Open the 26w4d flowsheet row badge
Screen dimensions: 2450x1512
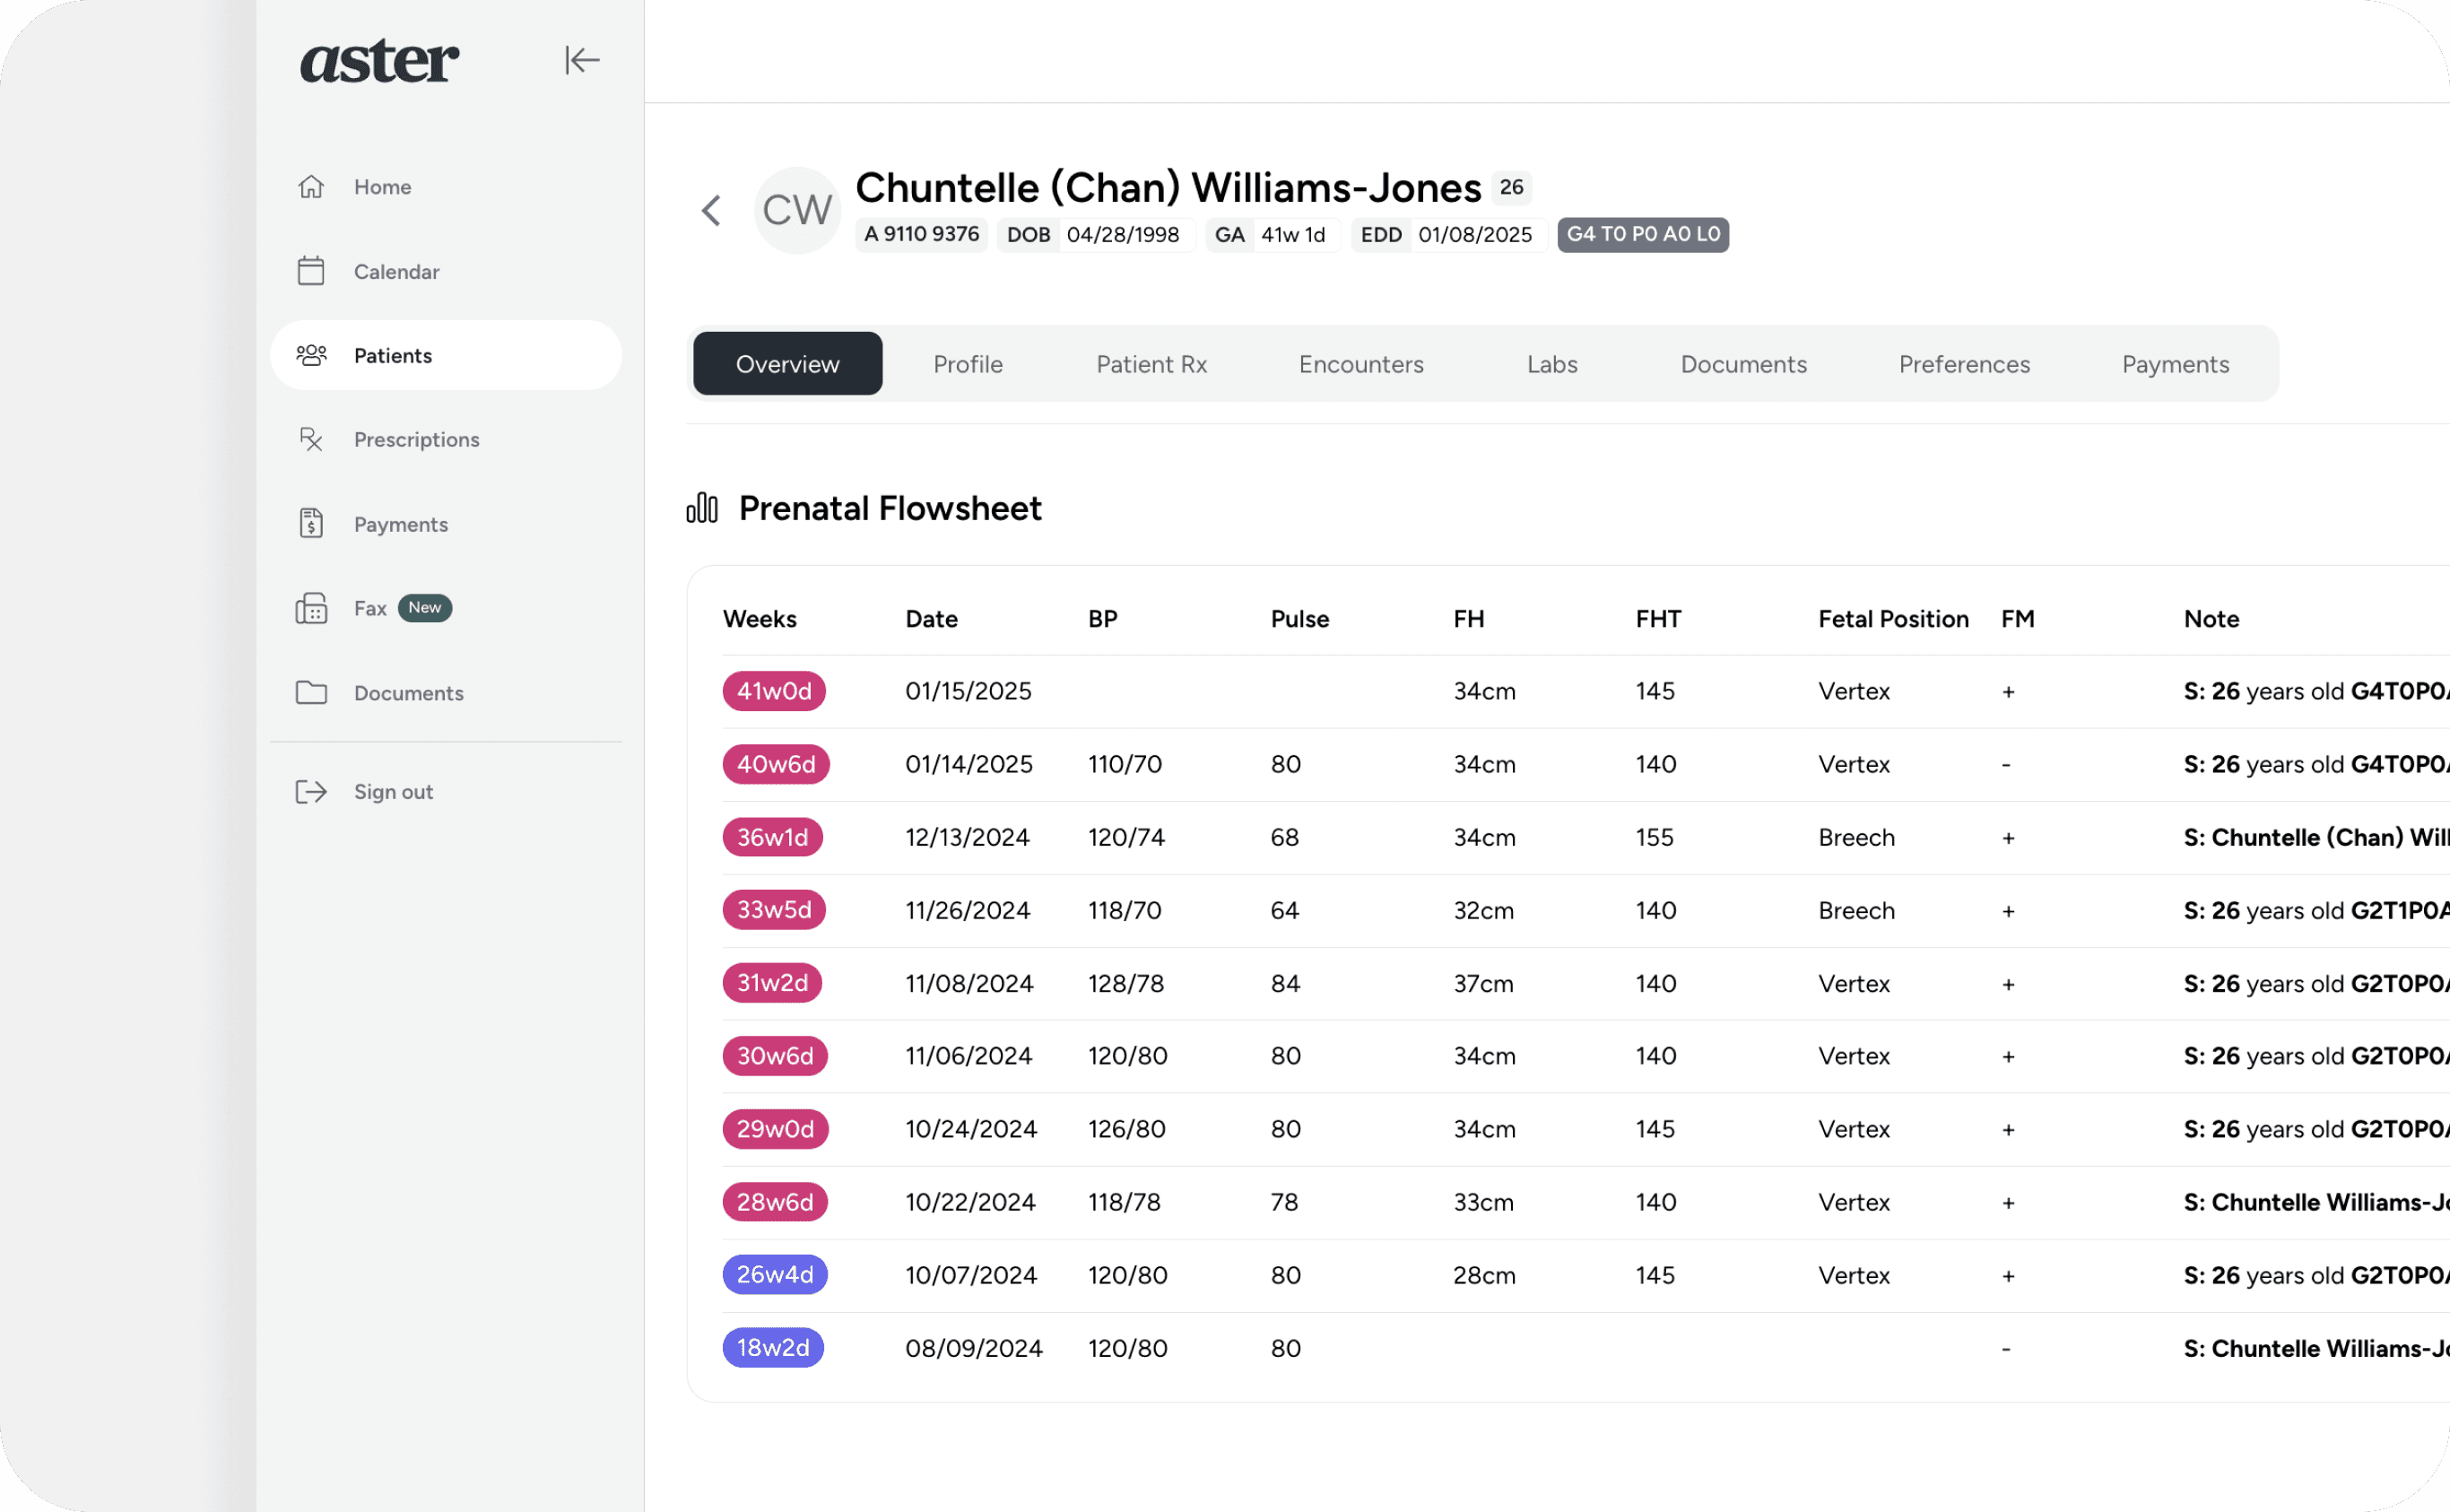tap(774, 1274)
